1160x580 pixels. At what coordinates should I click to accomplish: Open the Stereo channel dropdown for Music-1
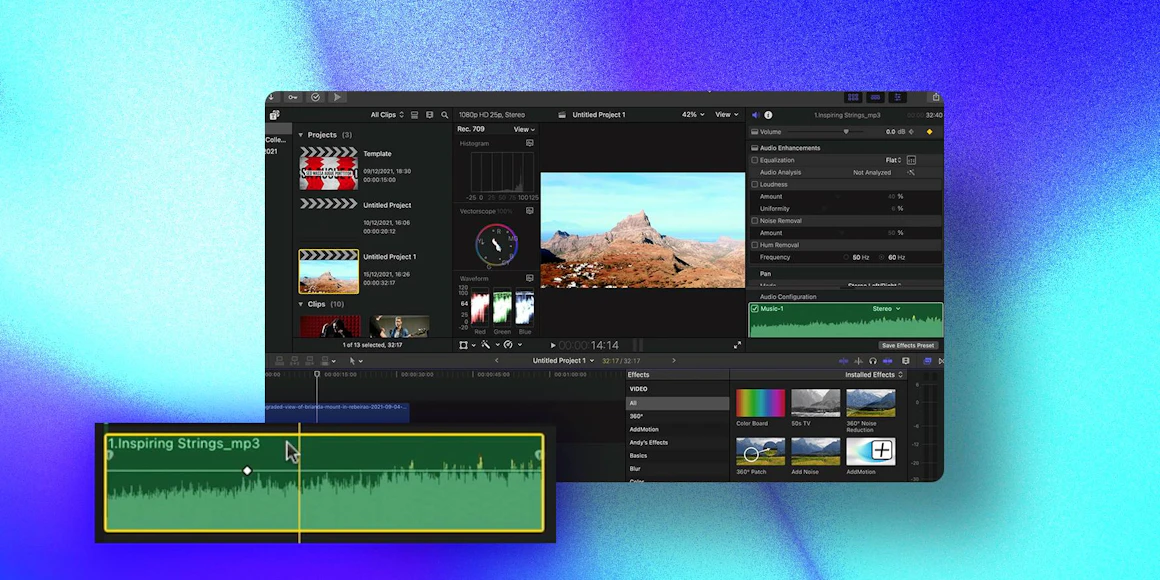point(886,308)
